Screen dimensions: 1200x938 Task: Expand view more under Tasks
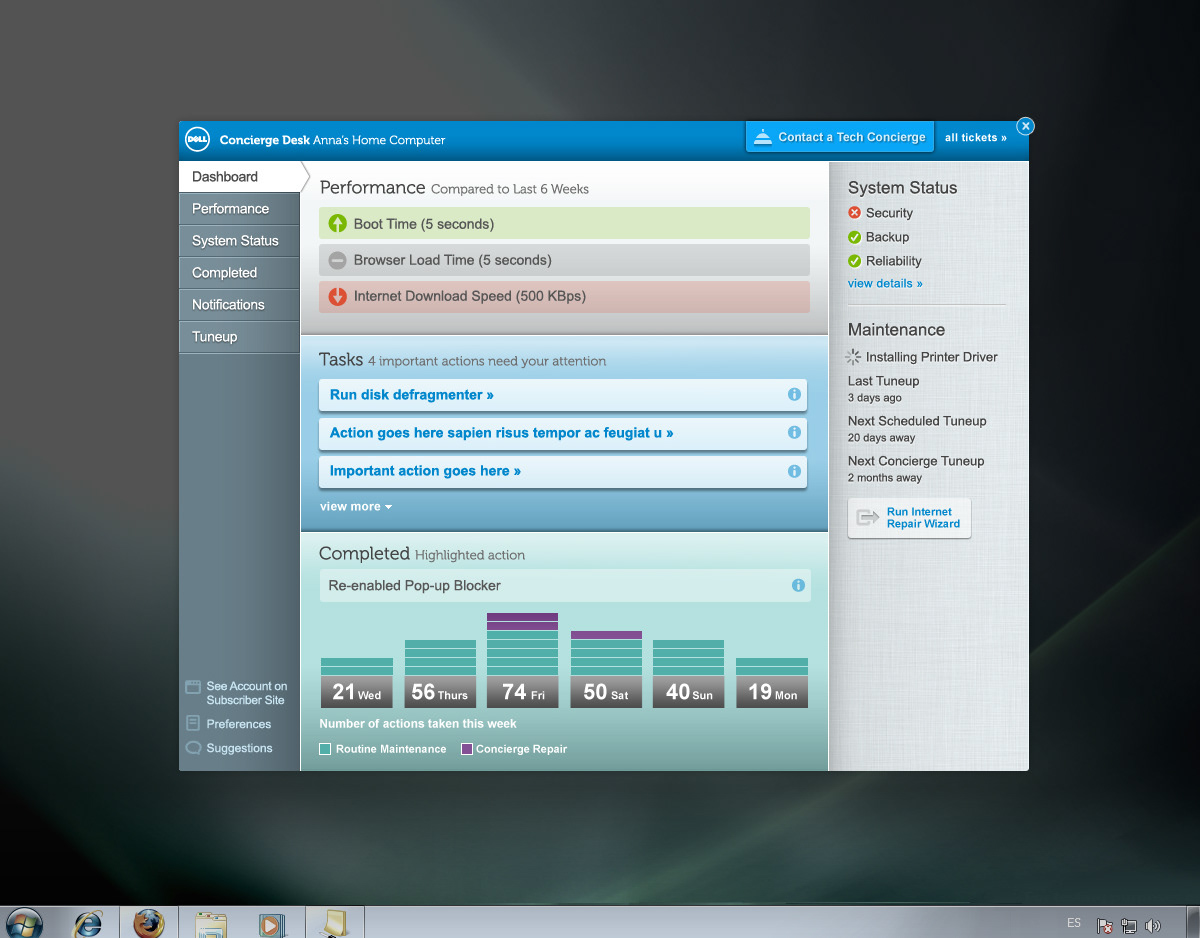(x=356, y=507)
